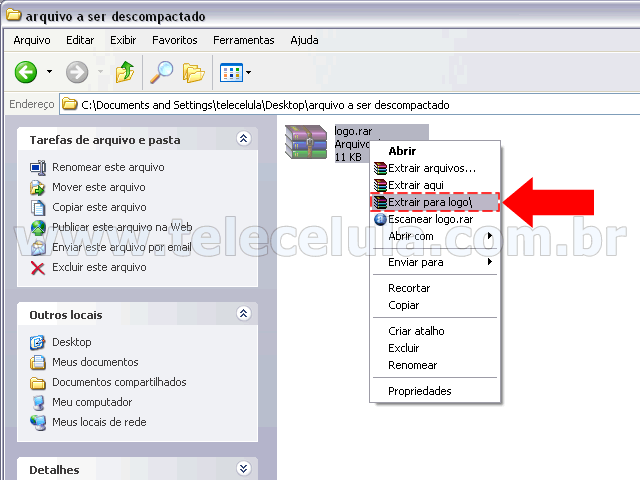
Task: Toggle the Folders pane icon
Action: click(x=193, y=73)
